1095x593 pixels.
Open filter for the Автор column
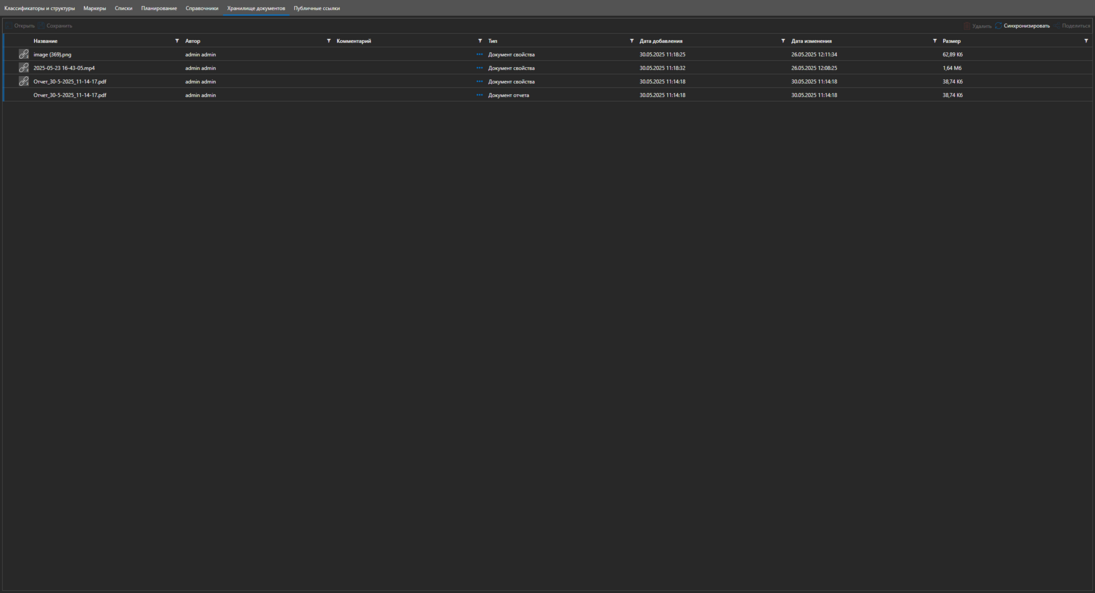click(328, 41)
